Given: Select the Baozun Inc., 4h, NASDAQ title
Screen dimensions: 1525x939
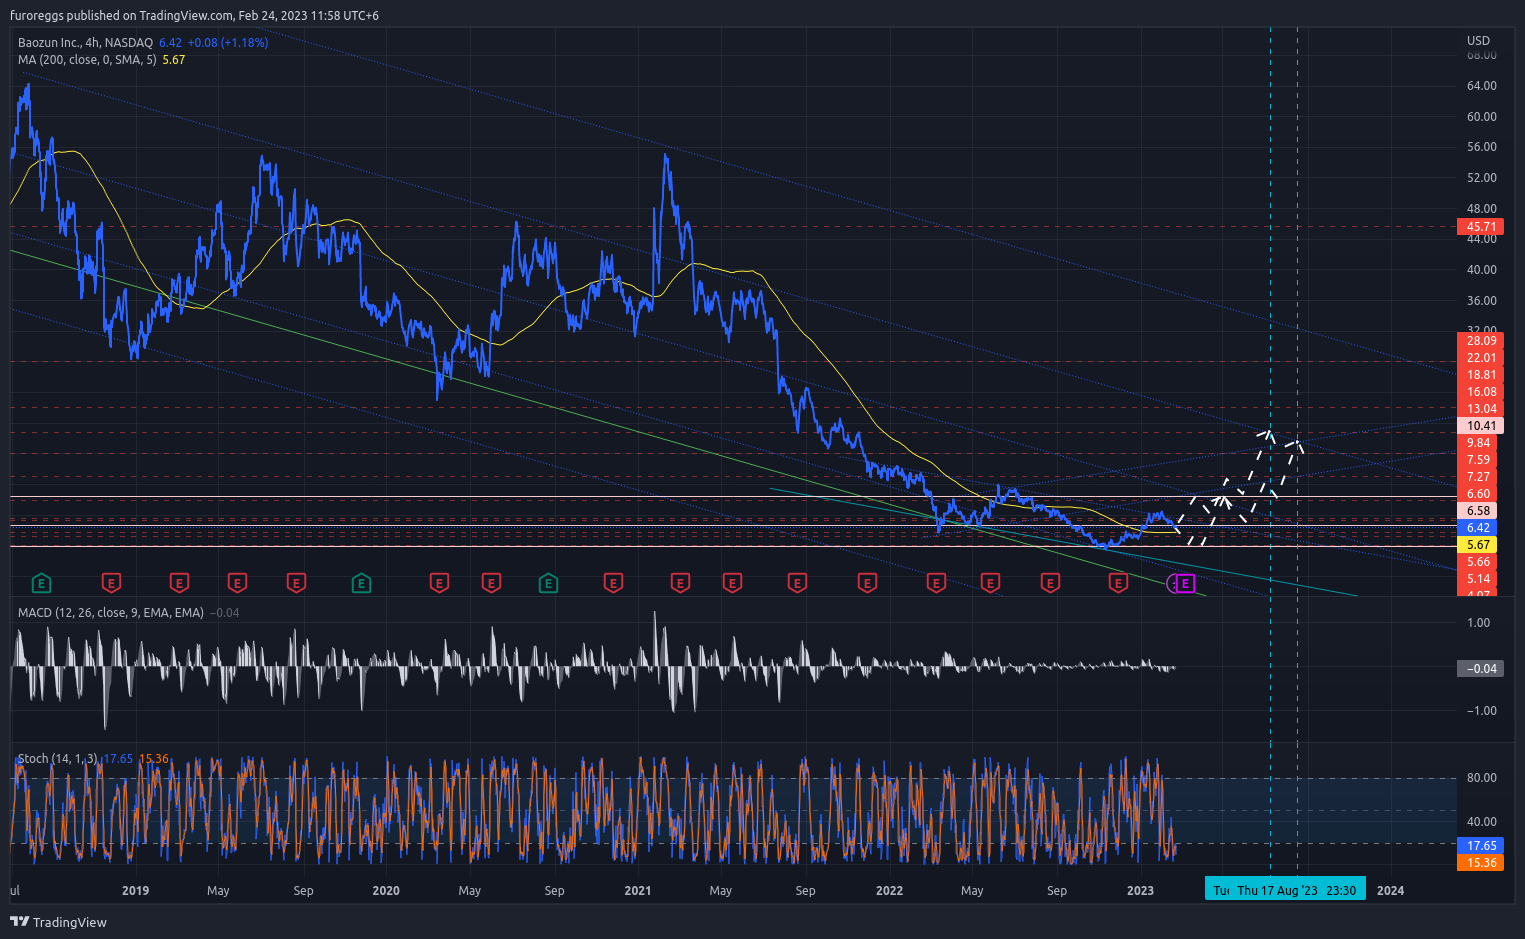Looking at the screenshot, I should (85, 43).
